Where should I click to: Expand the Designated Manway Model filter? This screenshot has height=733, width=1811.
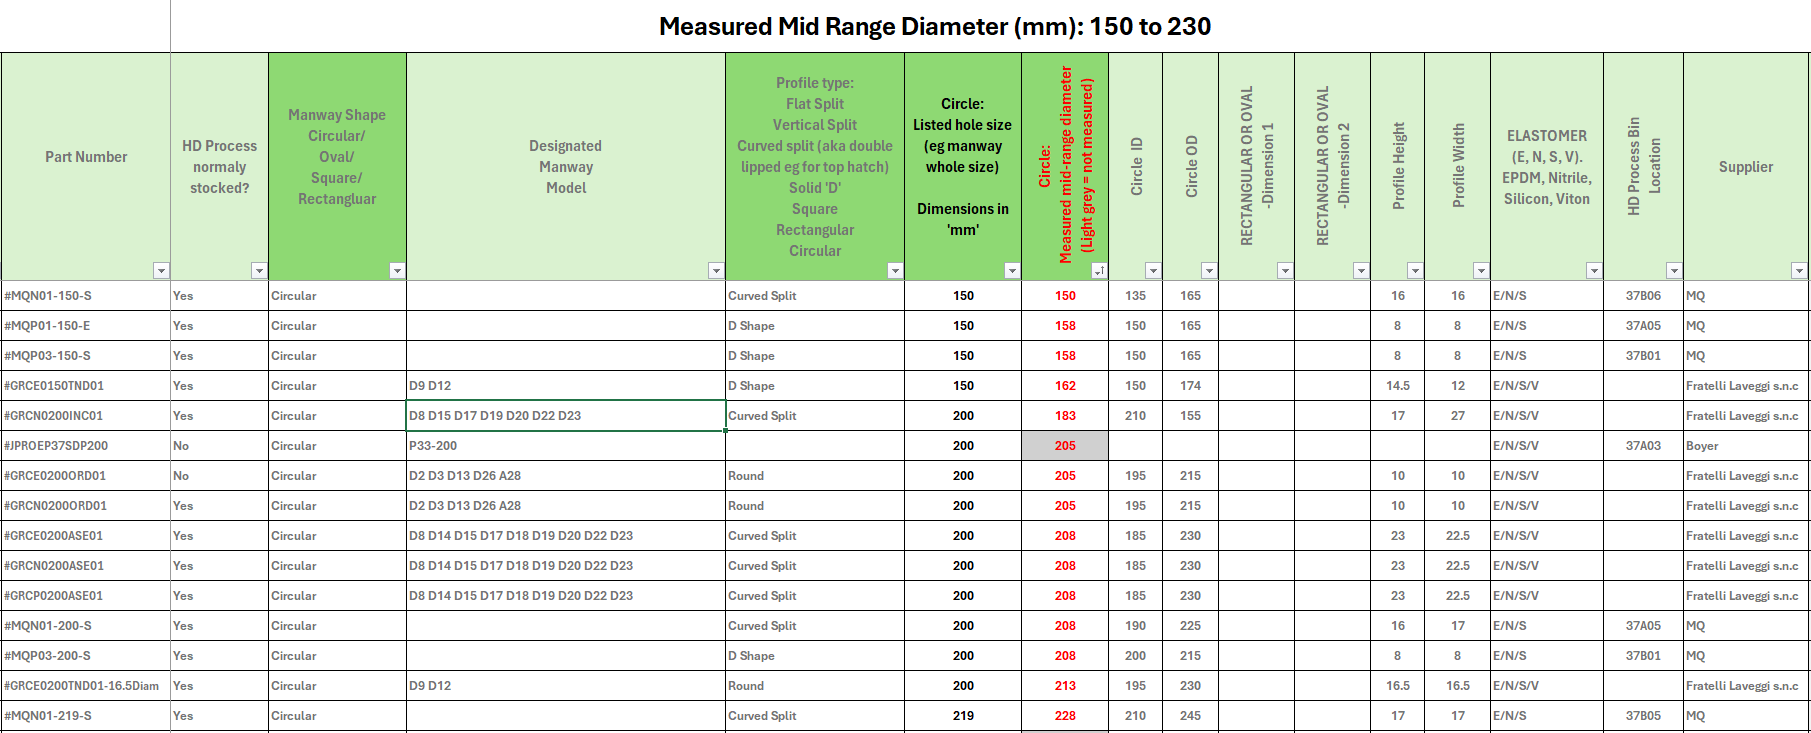[x=715, y=271]
